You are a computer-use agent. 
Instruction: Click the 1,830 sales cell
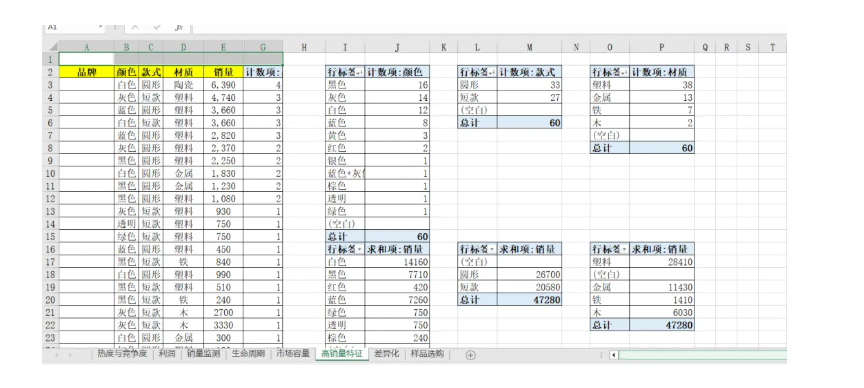(223, 174)
